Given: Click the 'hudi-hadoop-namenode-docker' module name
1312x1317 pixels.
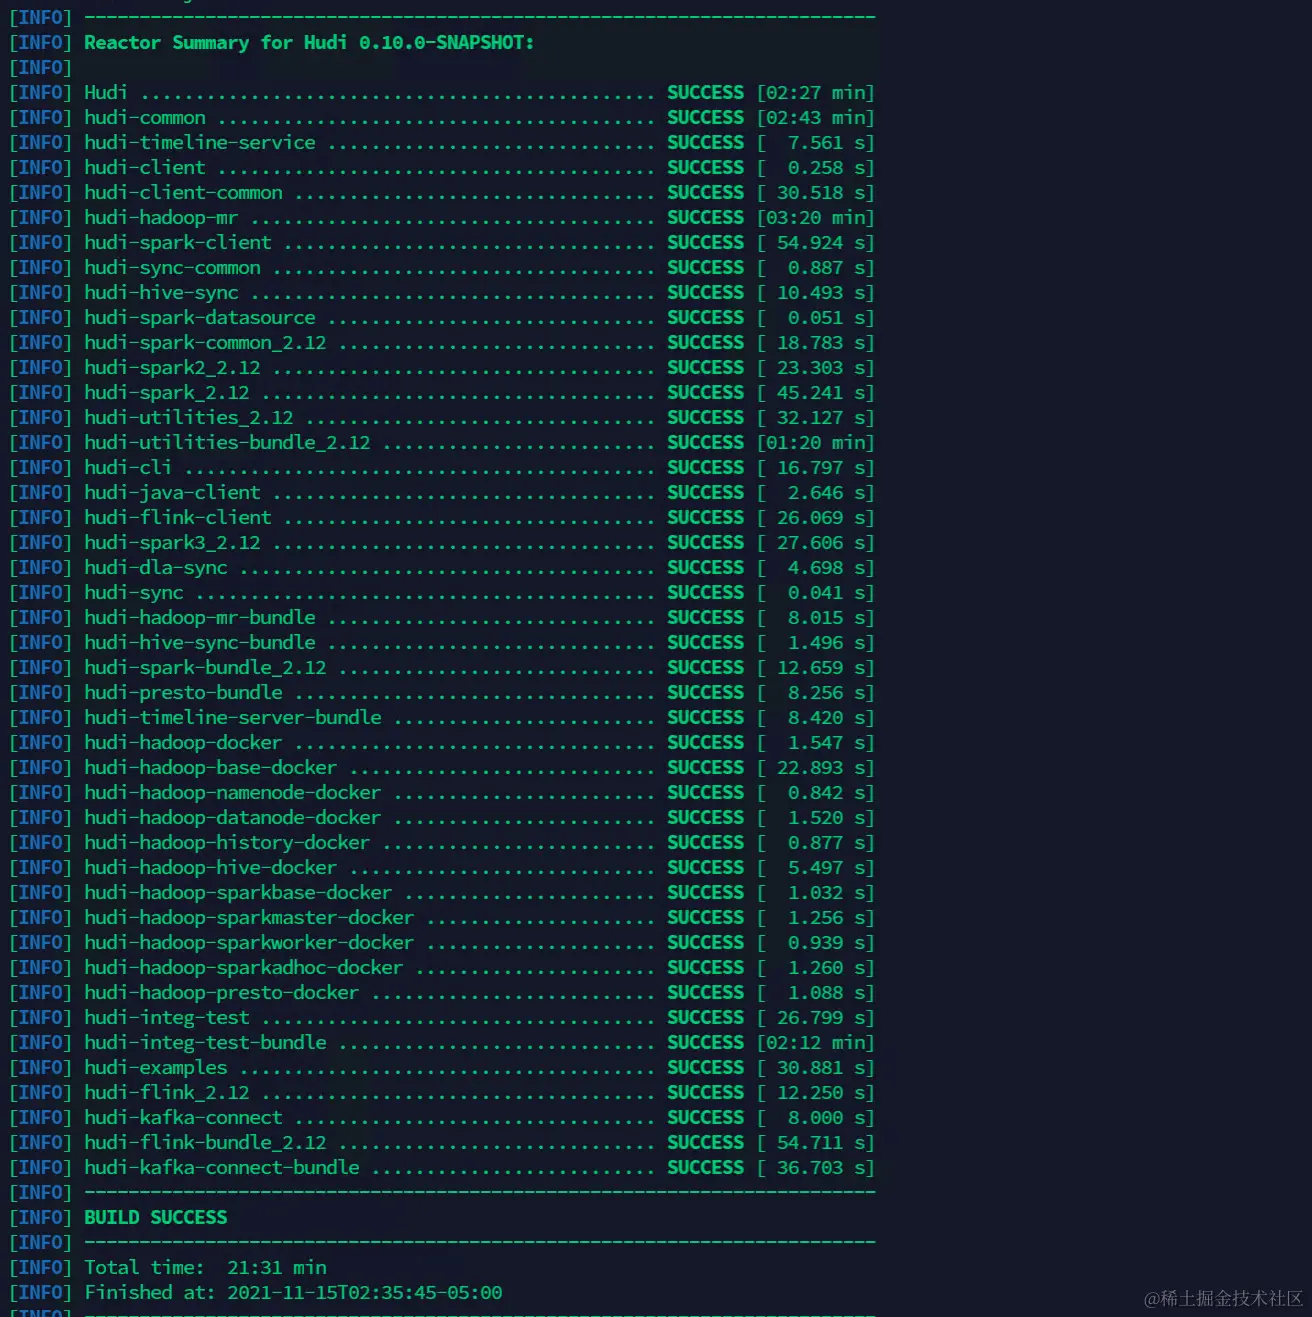Looking at the screenshot, I should (x=233, y=792).
